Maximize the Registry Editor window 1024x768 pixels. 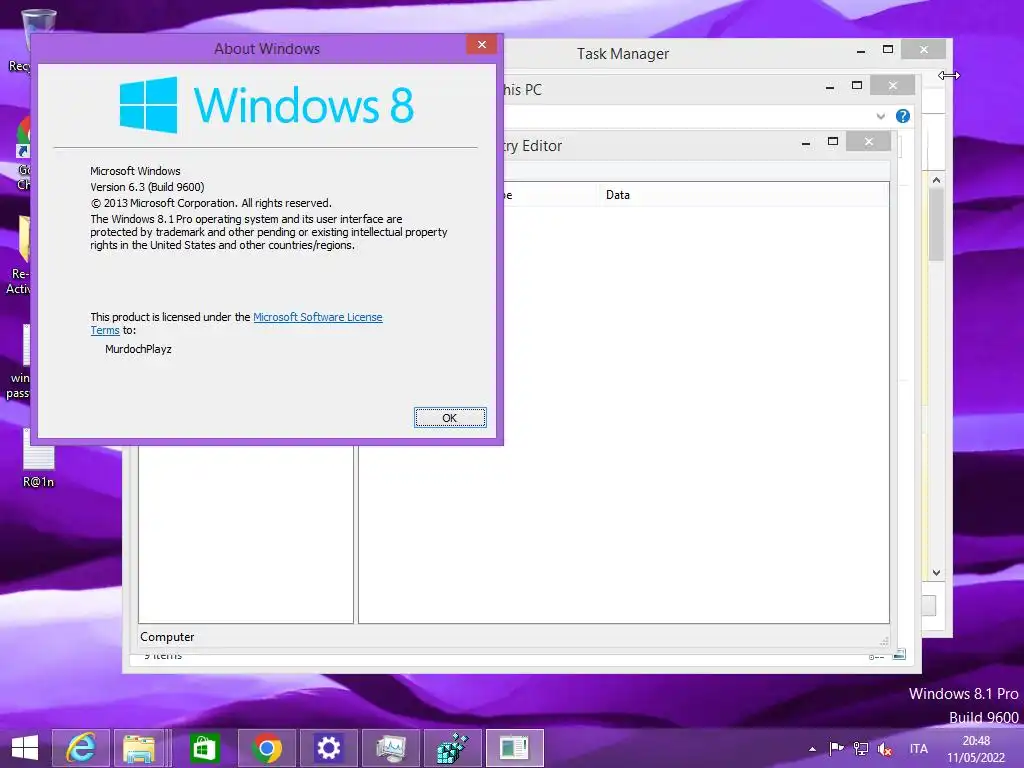point(833,142)
